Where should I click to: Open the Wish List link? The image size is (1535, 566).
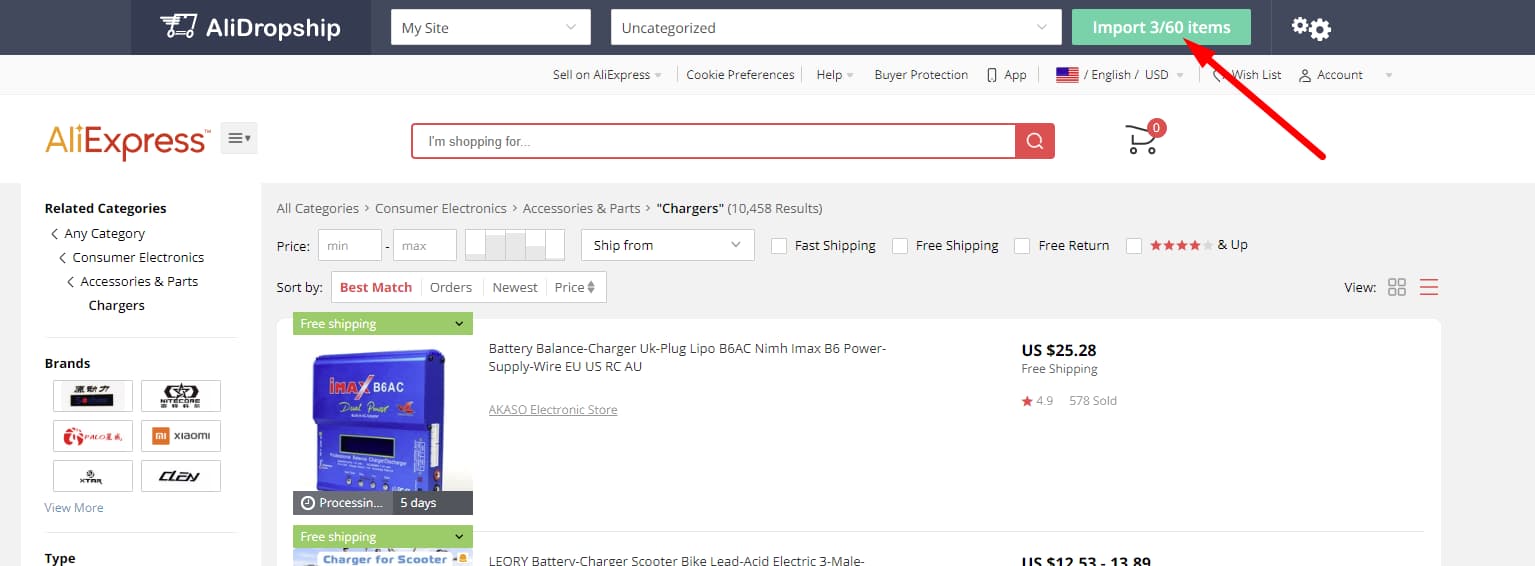pyautogui.click(x=1256, y=75)
